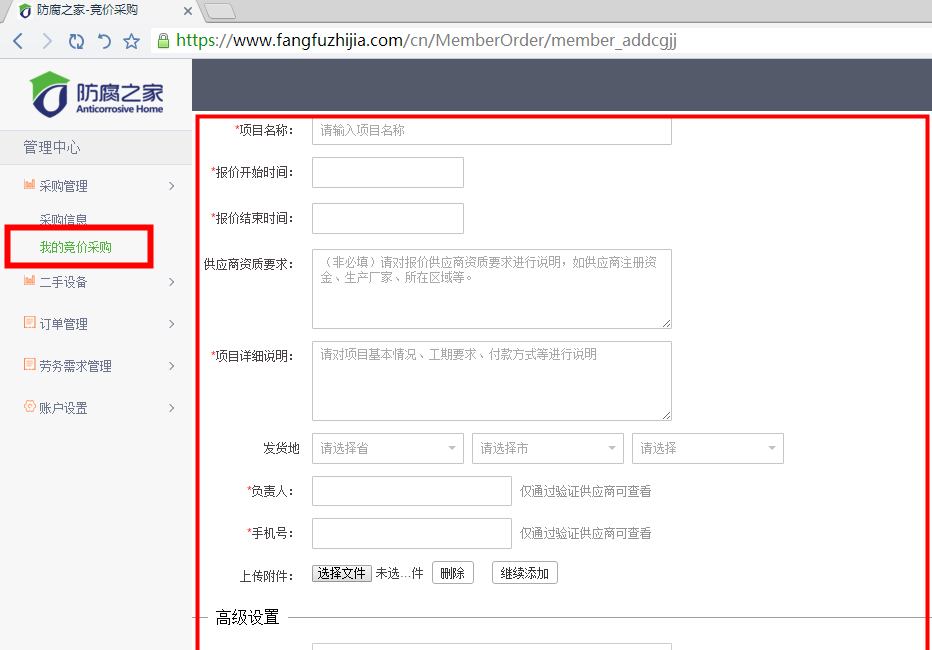
Task: Open the 请选择市 city dropdown
Action: (x=547, y=448)
